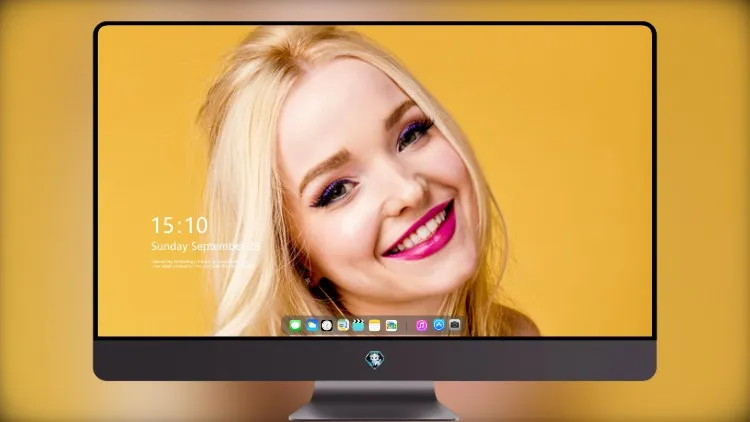The height and width of the screenshot is (422, 750).
Task: Launch the clapperboard video app in the dock
Action: 358,326
